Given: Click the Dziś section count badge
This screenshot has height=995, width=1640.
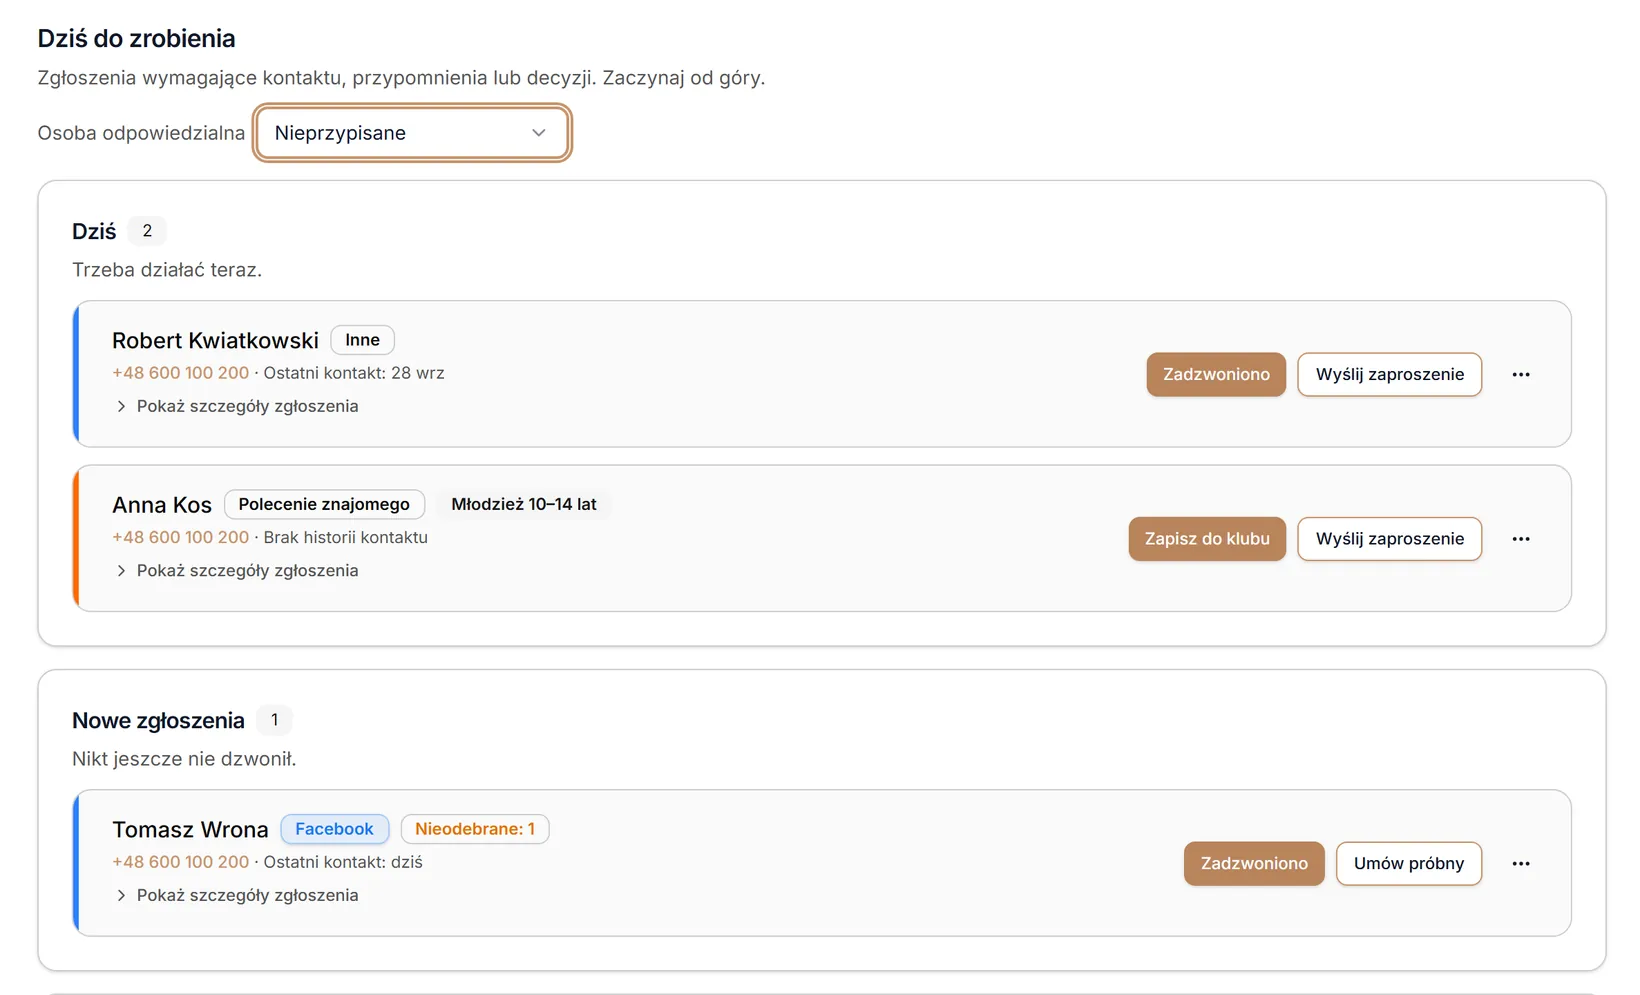Looking at the screenshot, I should click(x=147, y=231).
